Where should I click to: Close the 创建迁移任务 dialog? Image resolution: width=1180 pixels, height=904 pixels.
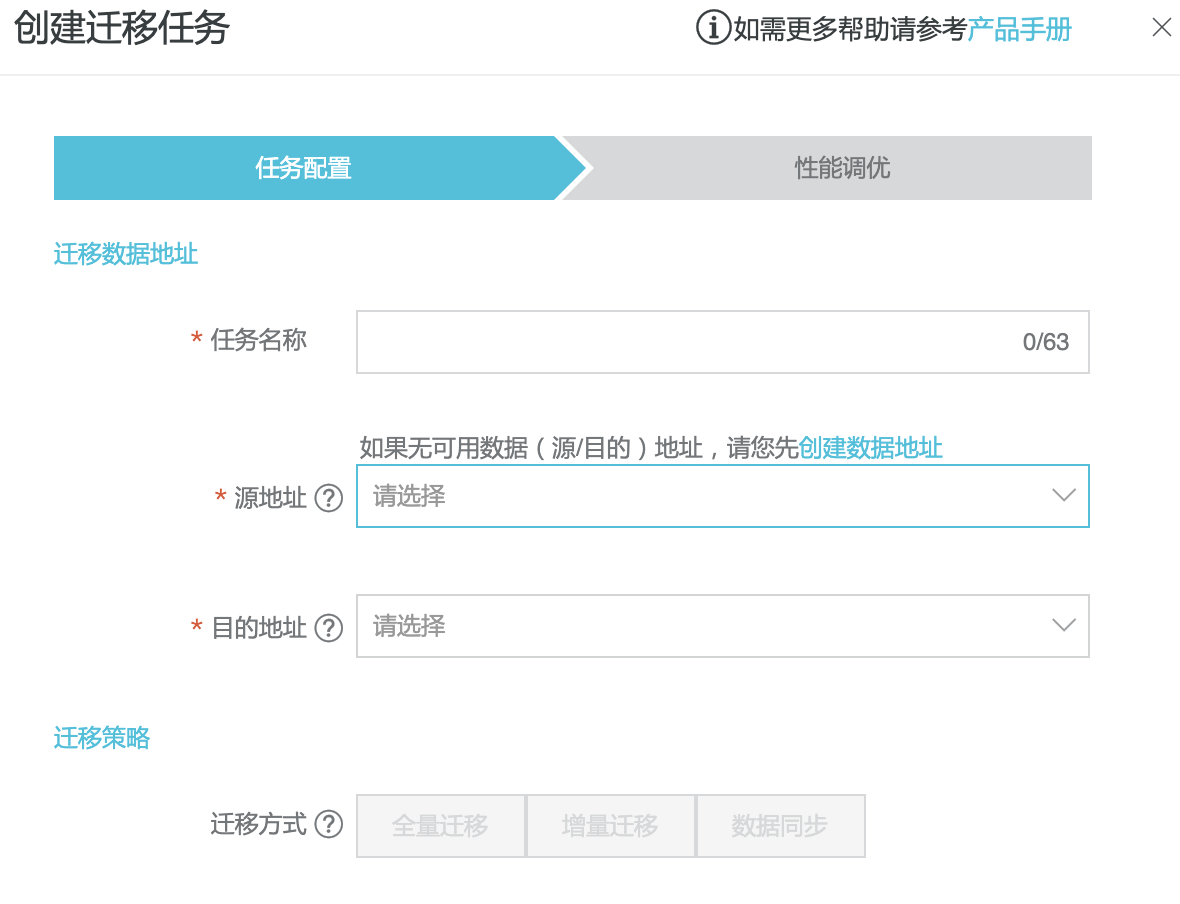pos(1161,28)
